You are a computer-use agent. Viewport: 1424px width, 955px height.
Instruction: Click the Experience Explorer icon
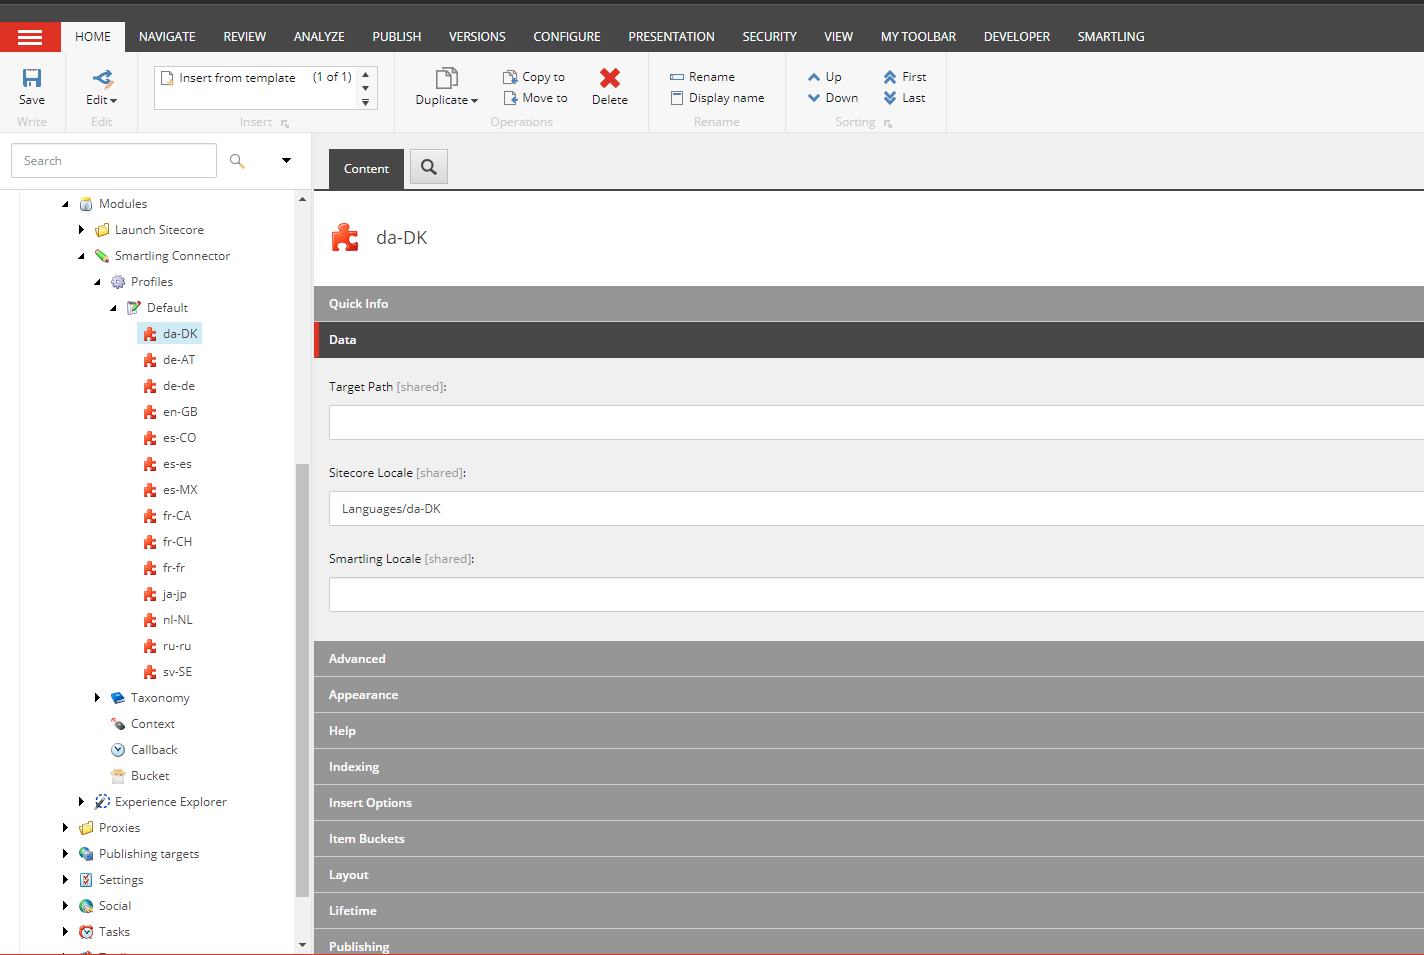tap(102, 802)
